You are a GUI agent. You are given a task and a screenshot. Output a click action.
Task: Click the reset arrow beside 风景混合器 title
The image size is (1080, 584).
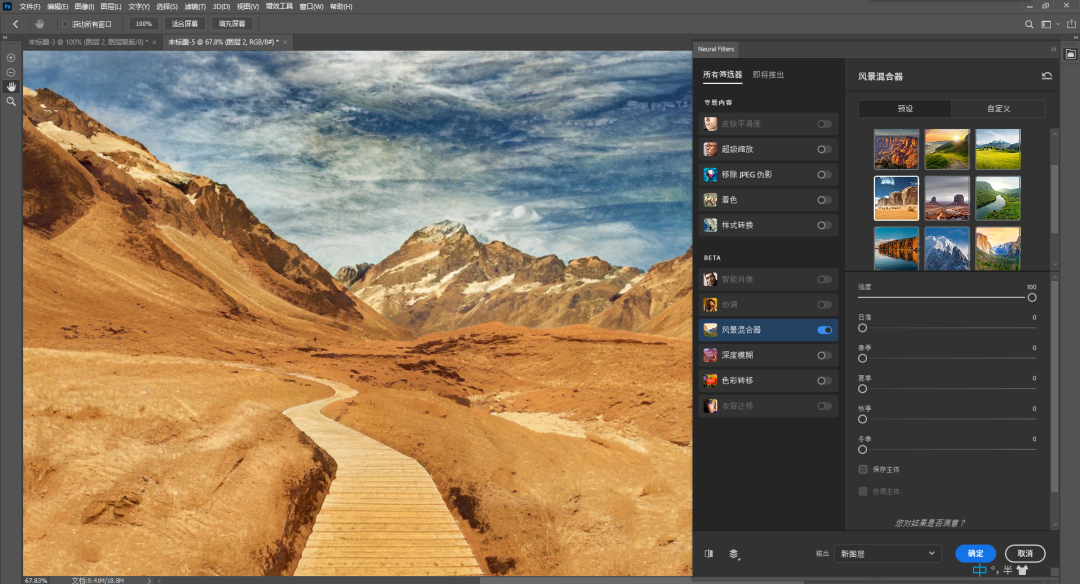[1046, 76]
